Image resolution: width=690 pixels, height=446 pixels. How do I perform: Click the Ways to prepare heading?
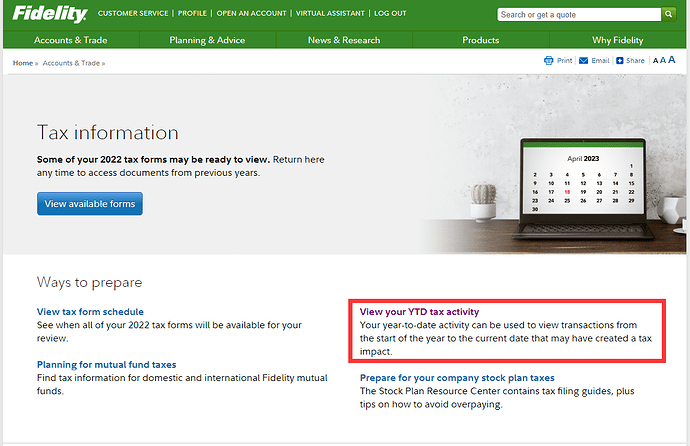pyautogui.click(x=89, y=282)
